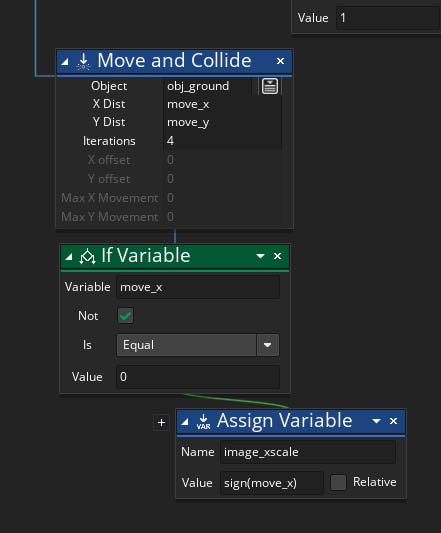The width and height of the screenshot is (441, 533).
Task: Collapse the If Variable node
Action: (69, 257)
